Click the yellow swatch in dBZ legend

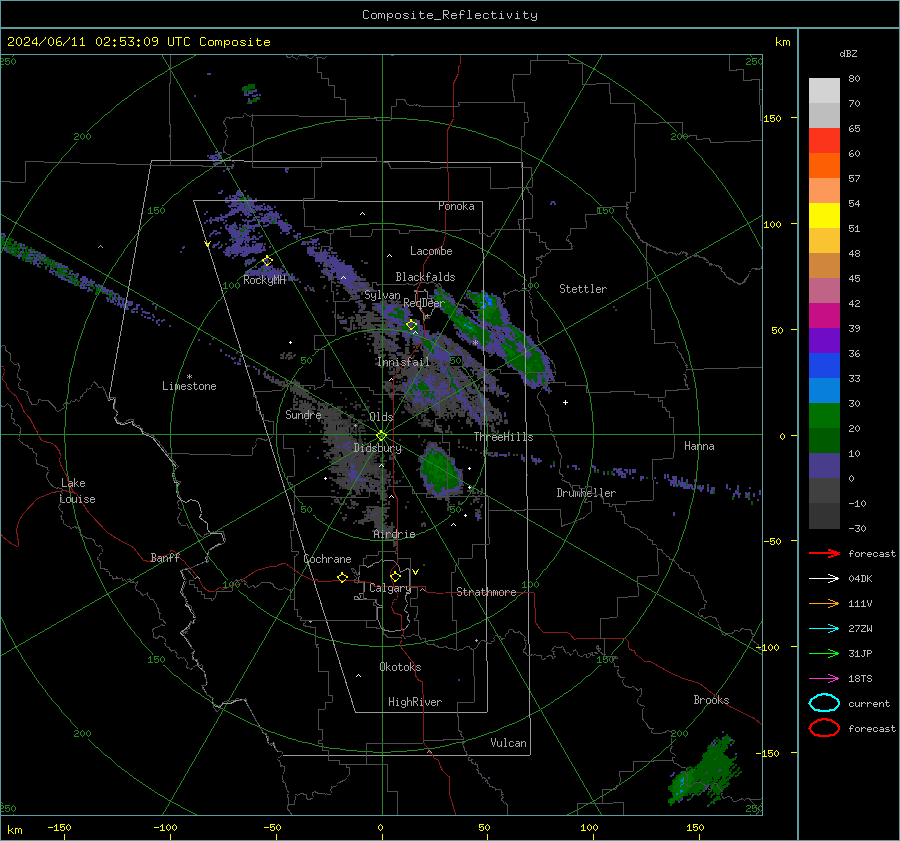tap(824, 215)
